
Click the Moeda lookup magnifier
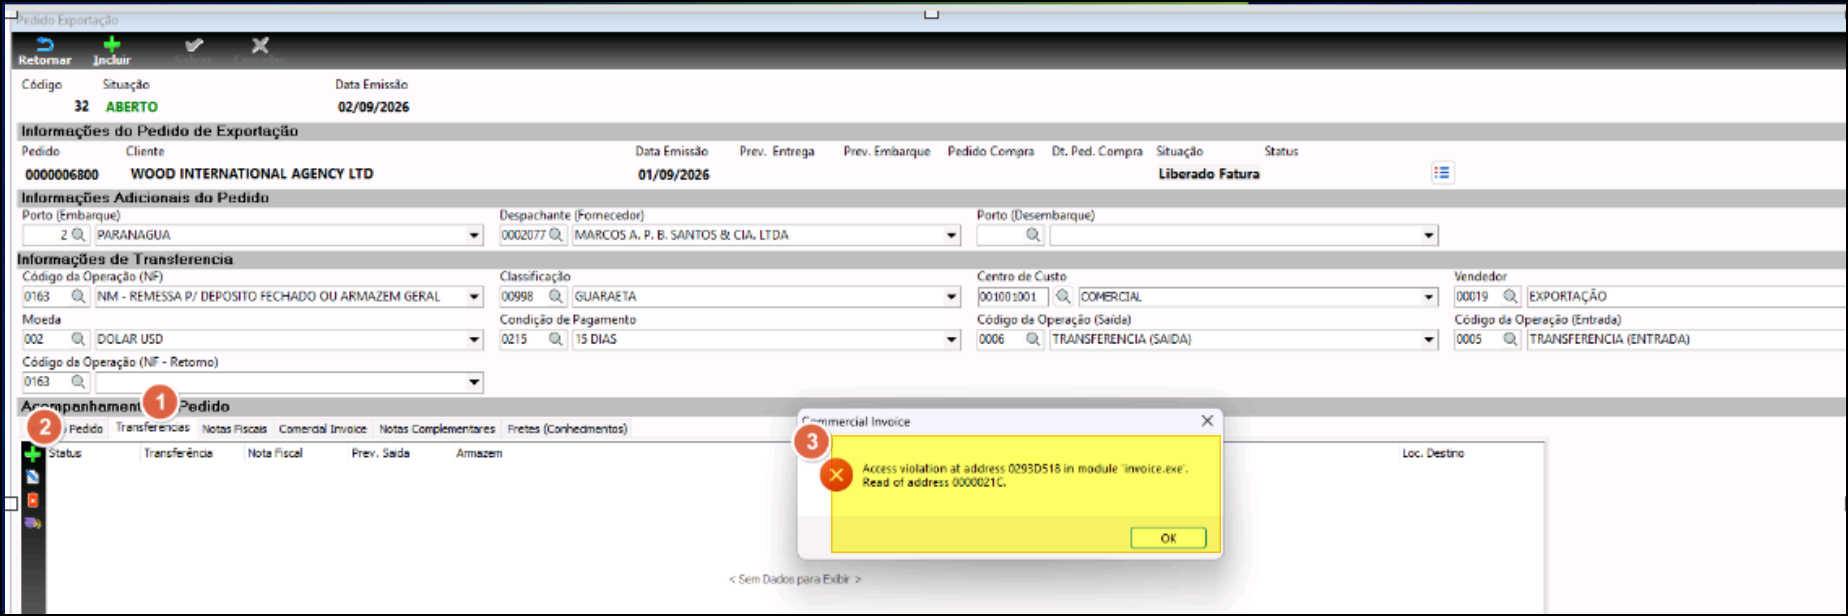coord(78,340)
